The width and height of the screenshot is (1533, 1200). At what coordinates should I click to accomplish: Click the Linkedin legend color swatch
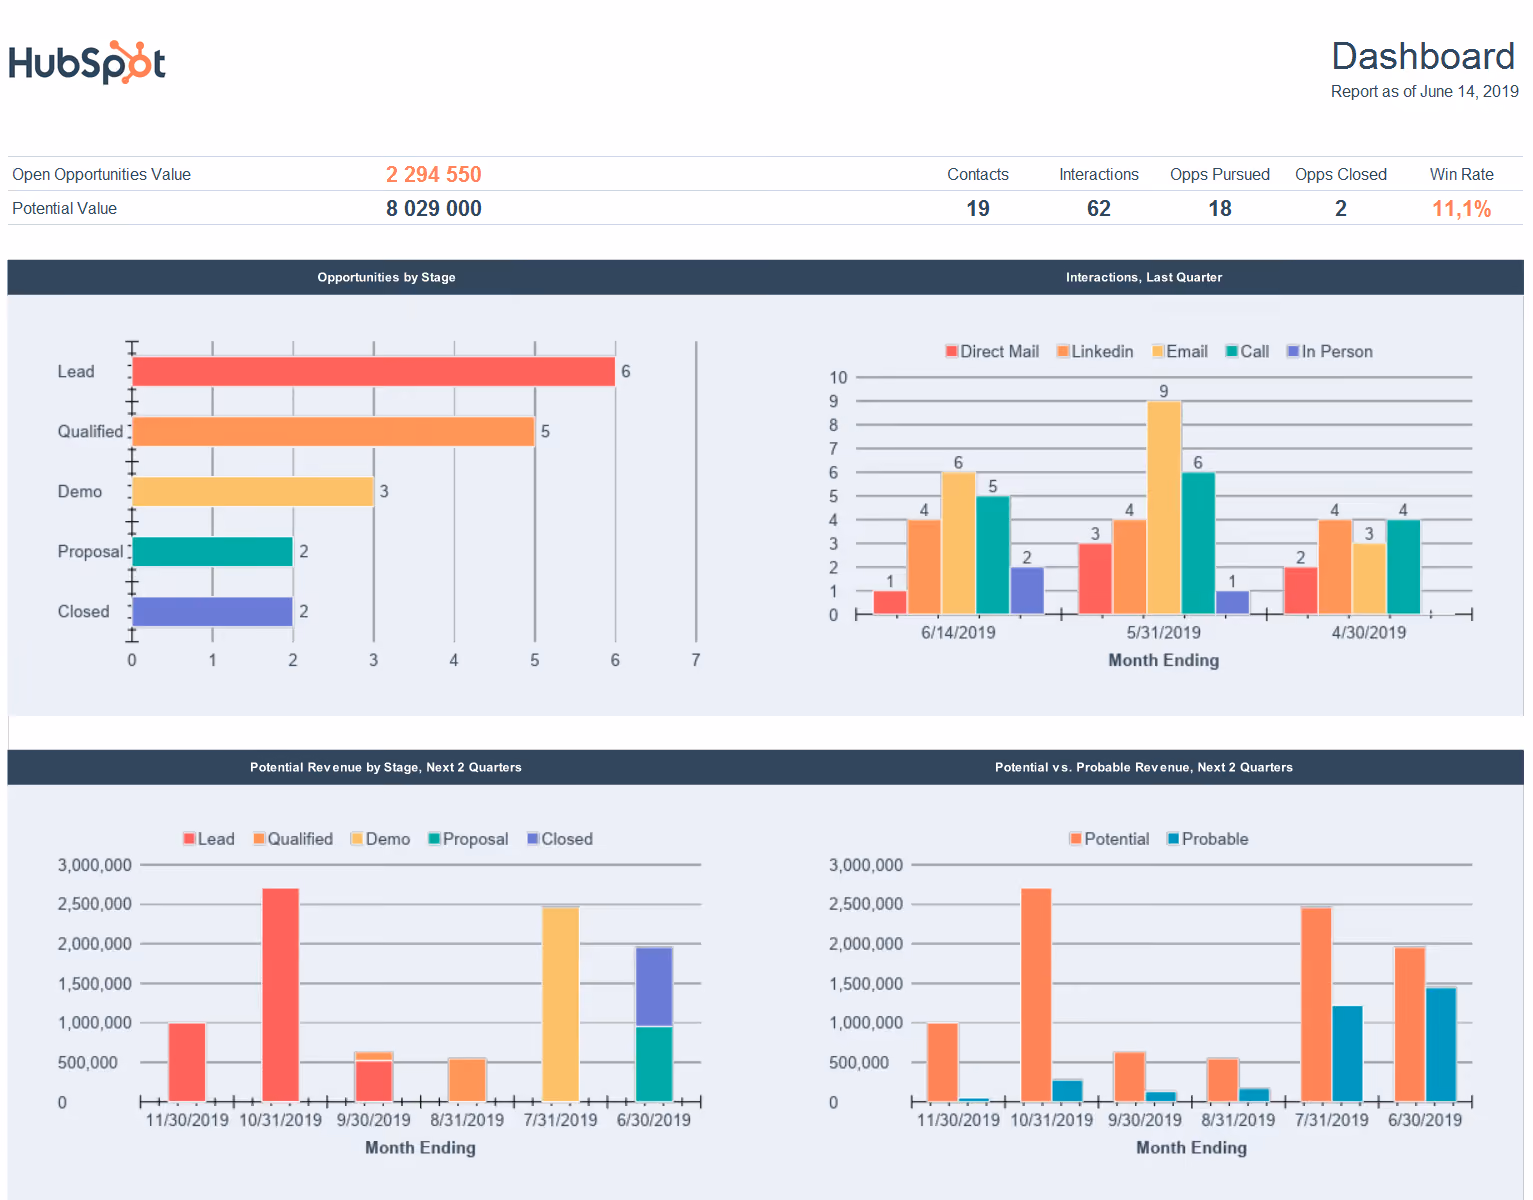click(x=1063, y=351)
